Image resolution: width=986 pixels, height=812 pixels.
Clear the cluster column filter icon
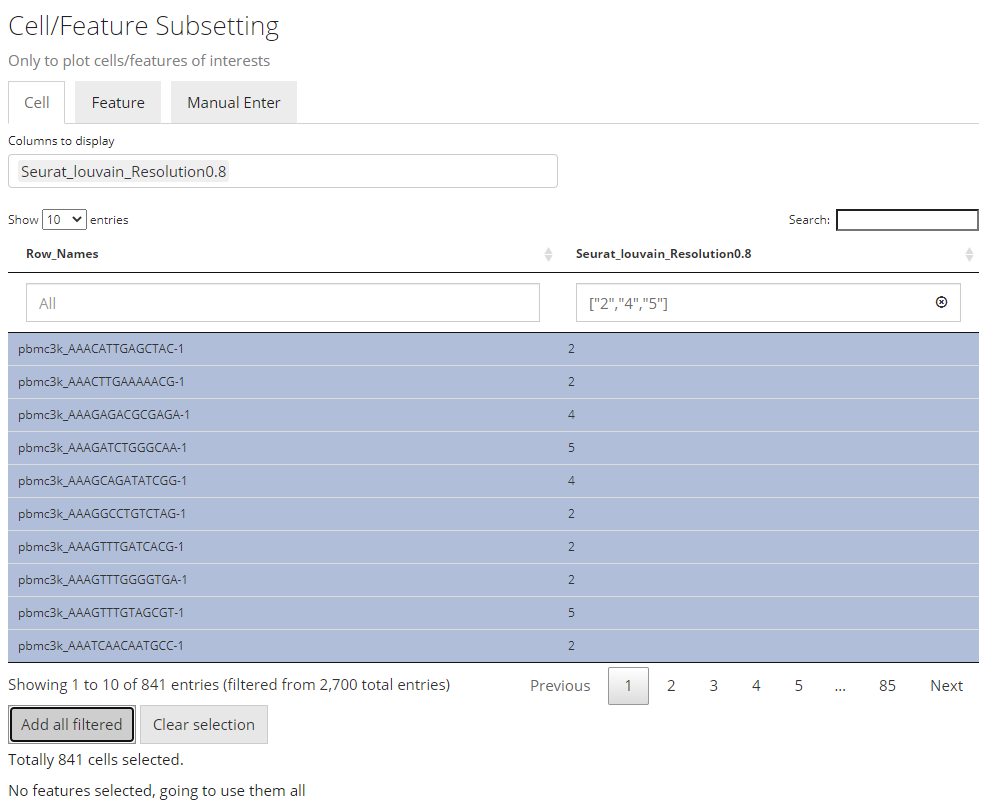click(x=941, y=302)
